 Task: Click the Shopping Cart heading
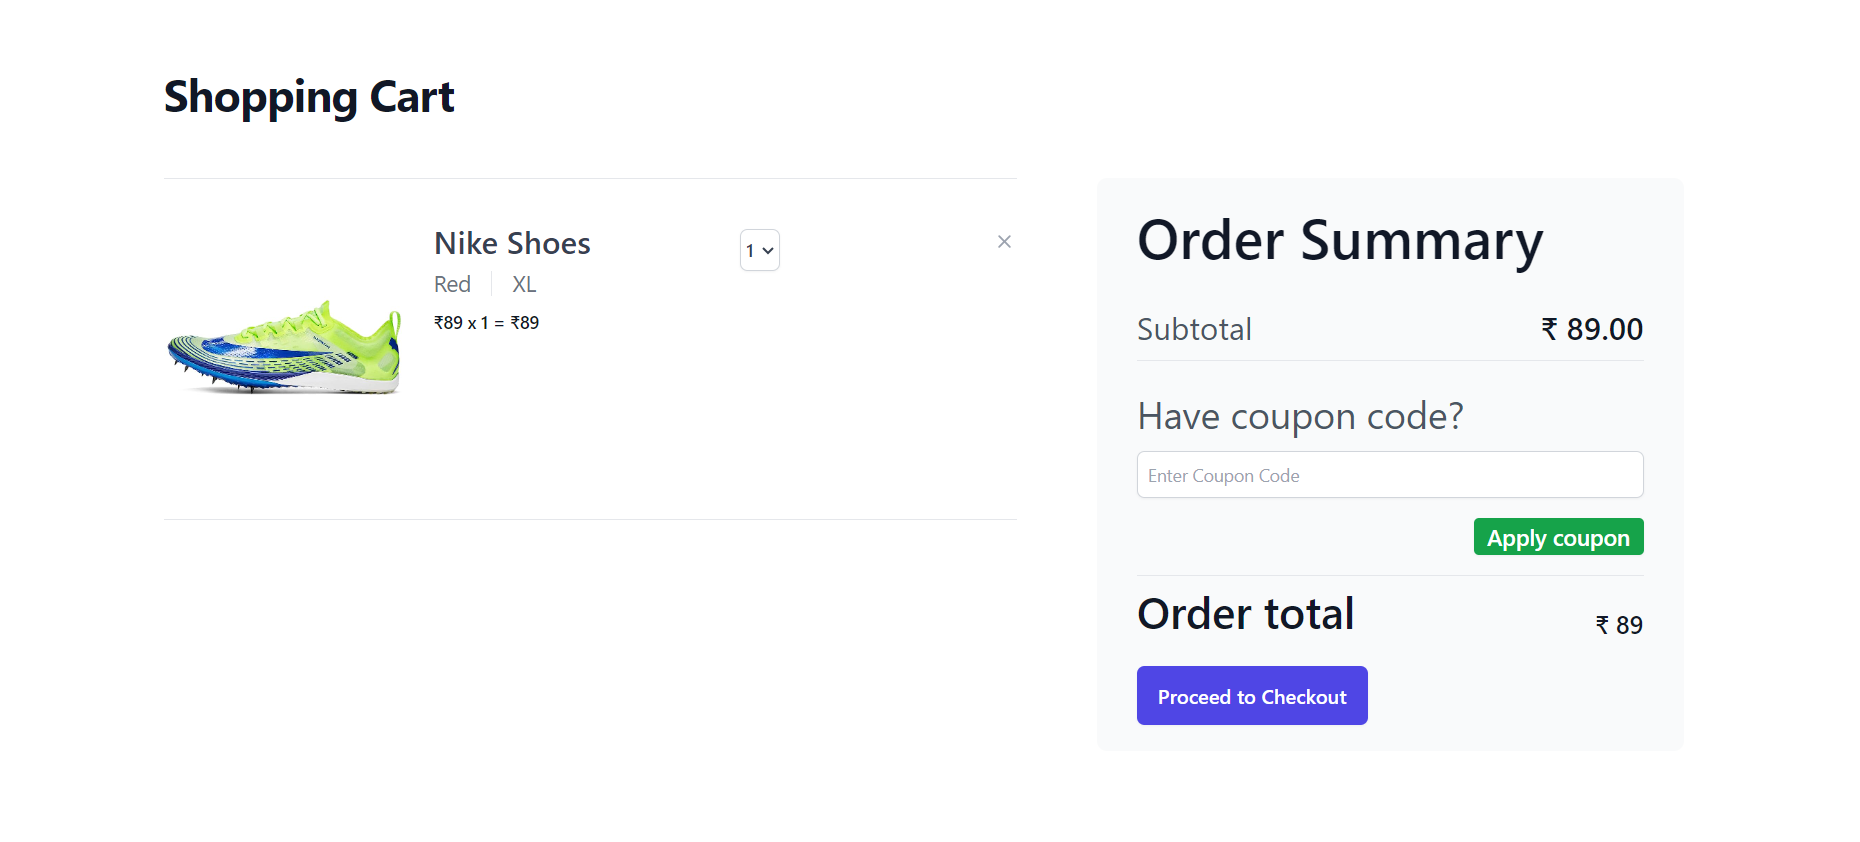pos(309,97)
